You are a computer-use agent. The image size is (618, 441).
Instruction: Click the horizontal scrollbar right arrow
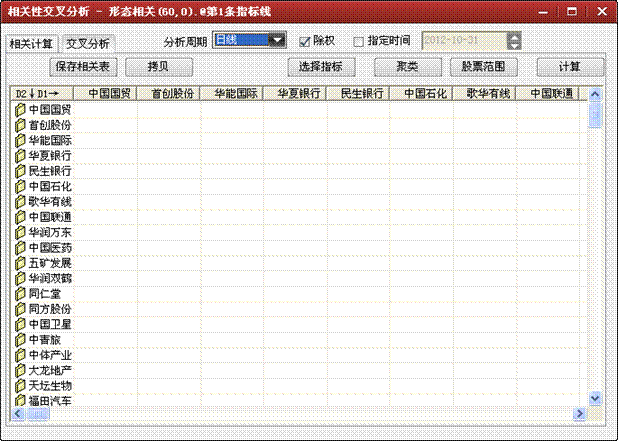[x=580, y=413]
